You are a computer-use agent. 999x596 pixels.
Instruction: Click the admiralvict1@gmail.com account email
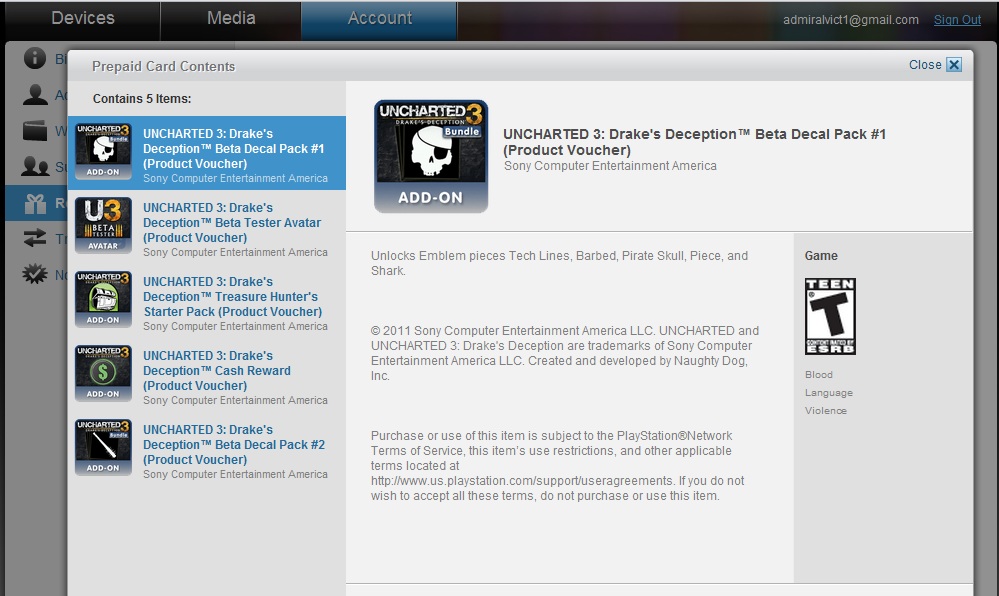click(x=851, y=20)
